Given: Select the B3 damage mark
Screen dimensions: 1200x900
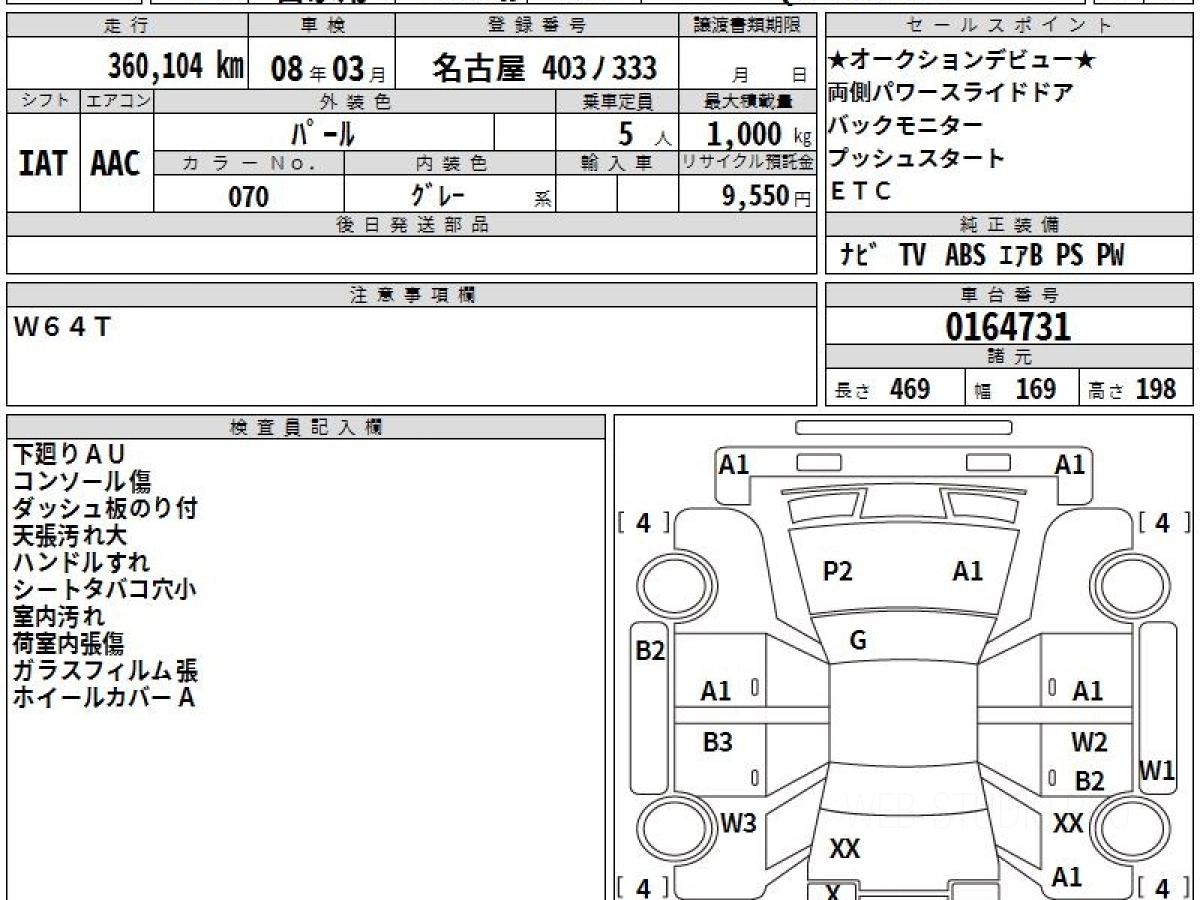Looking at the screenshot, I should pos(717,742).
